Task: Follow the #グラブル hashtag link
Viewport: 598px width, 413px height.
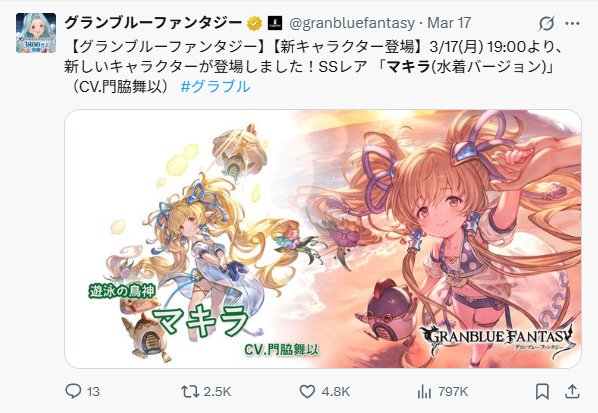Action: click(x=215, y=87)
